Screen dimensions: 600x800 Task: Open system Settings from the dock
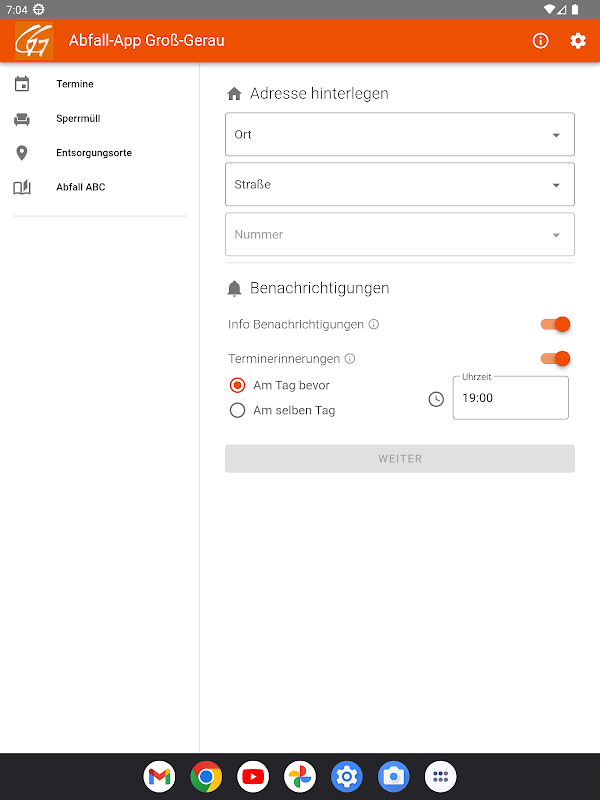pyautogui.click(x=347, y=777)
